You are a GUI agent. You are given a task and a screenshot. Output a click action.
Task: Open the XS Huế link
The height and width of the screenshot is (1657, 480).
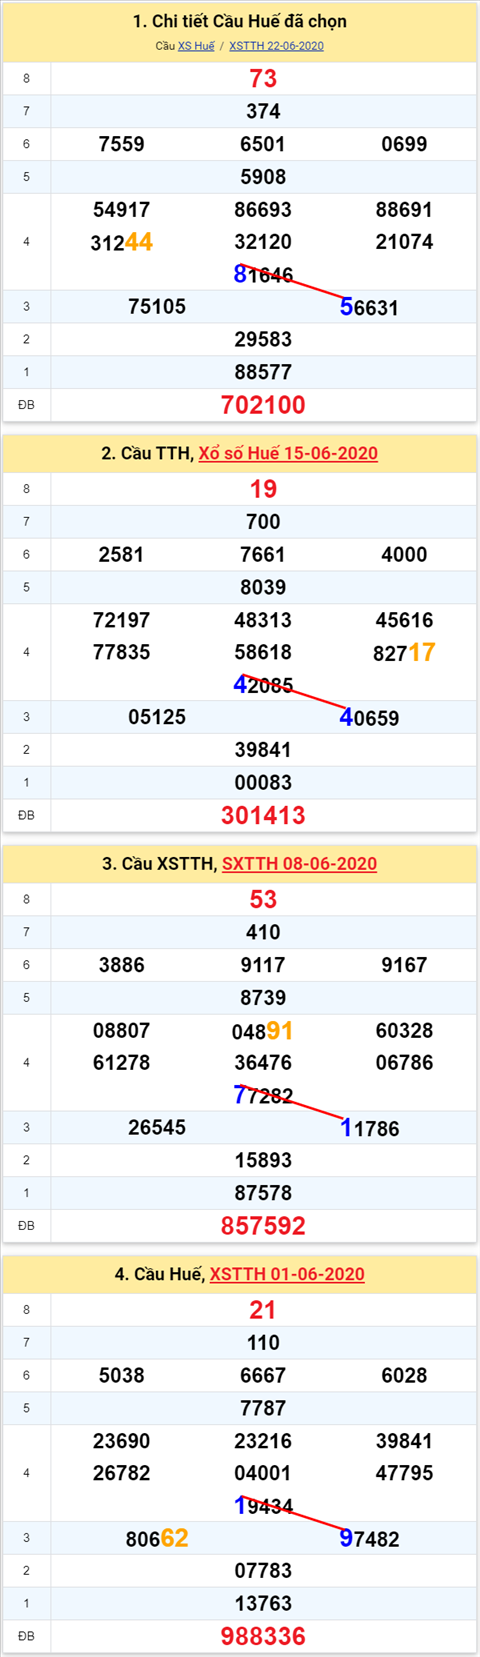(196, 46)
